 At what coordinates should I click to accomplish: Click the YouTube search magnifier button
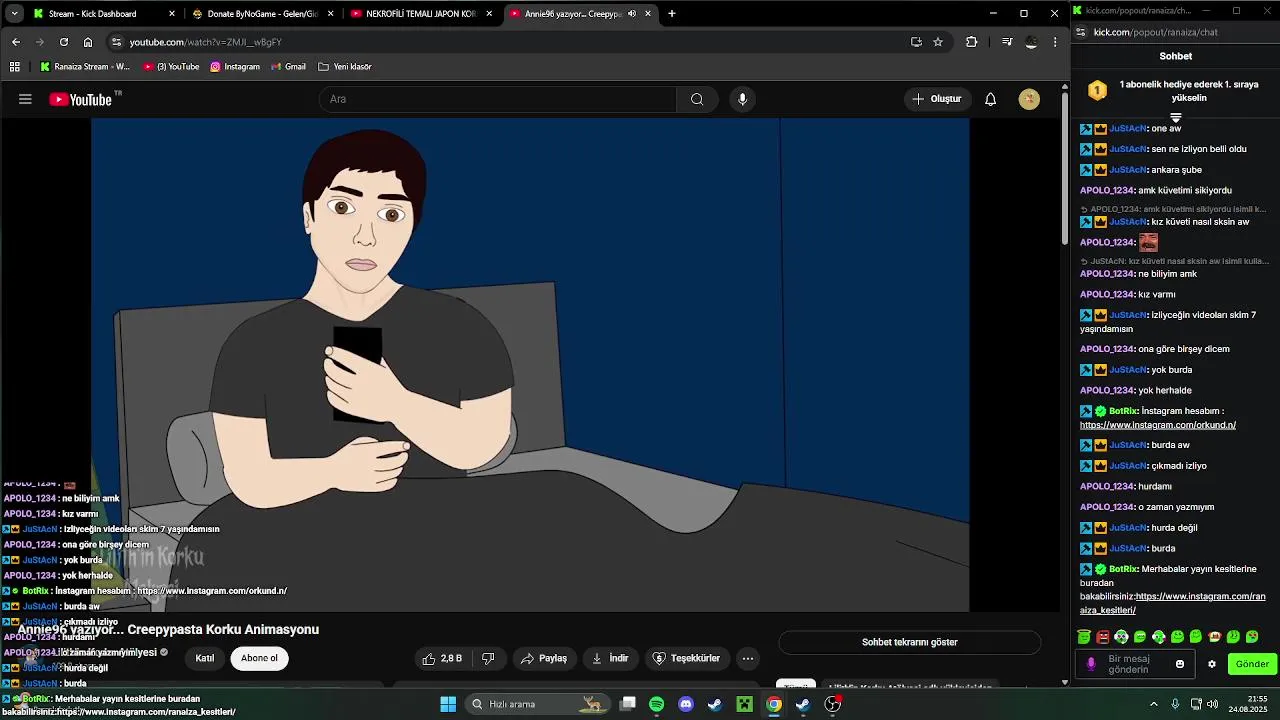(x=697, y=99)
